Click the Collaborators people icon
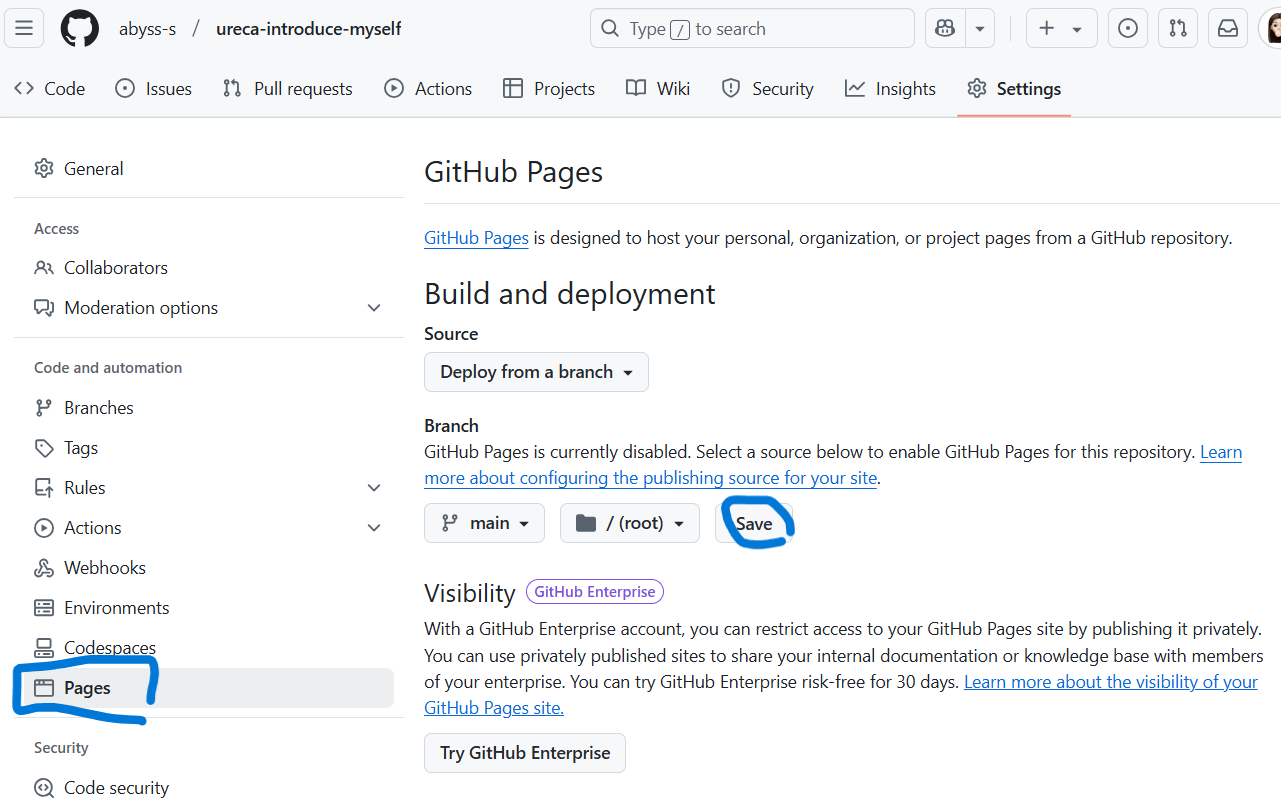This screenshot has width=1281, height=804. coord(43,268)
